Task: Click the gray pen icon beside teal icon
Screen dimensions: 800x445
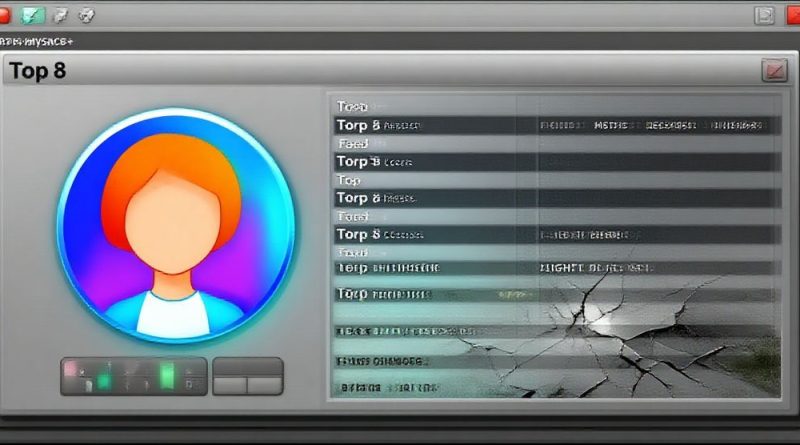Action: [x=61, y=14]
